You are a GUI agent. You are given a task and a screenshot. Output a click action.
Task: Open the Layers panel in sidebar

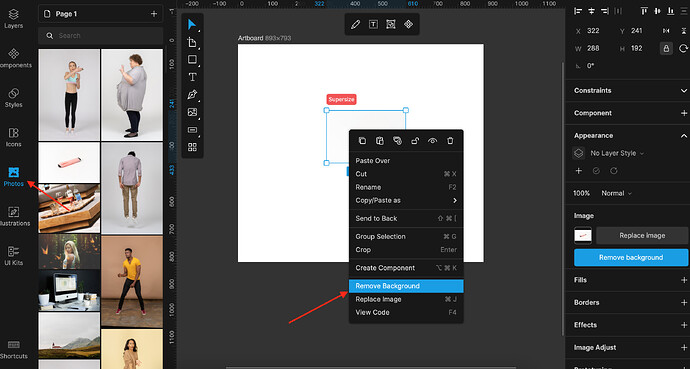tap(13, 18)
